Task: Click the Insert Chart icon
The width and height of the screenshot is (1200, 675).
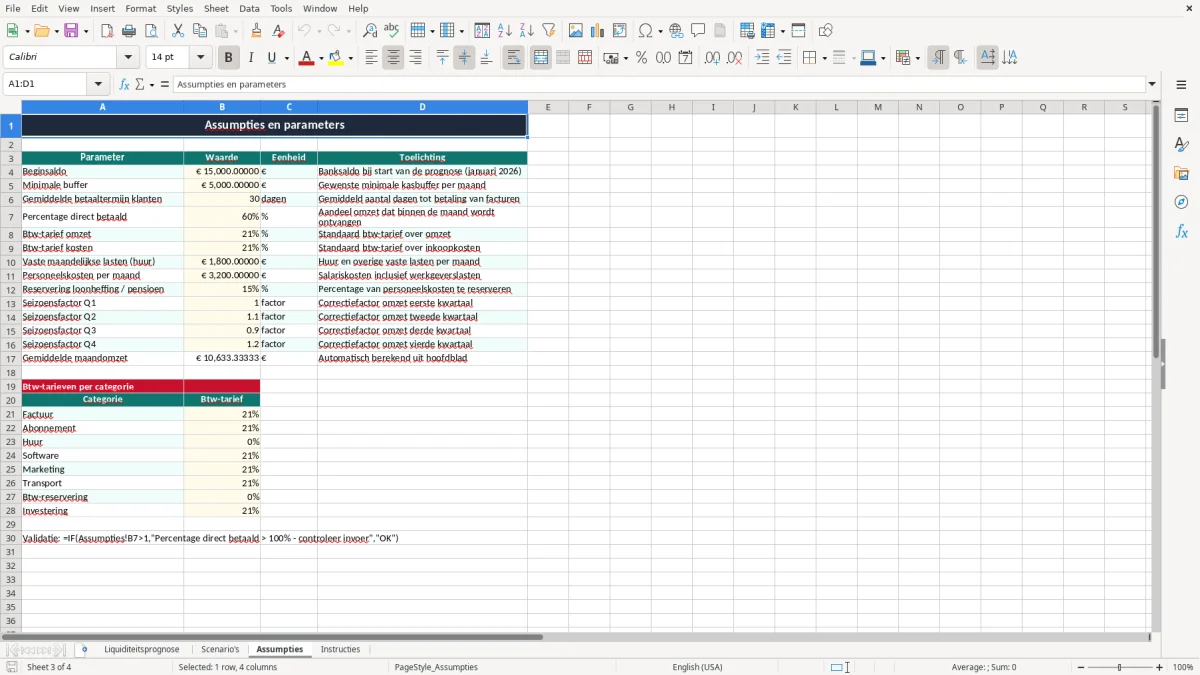Action: coord(598,31)
